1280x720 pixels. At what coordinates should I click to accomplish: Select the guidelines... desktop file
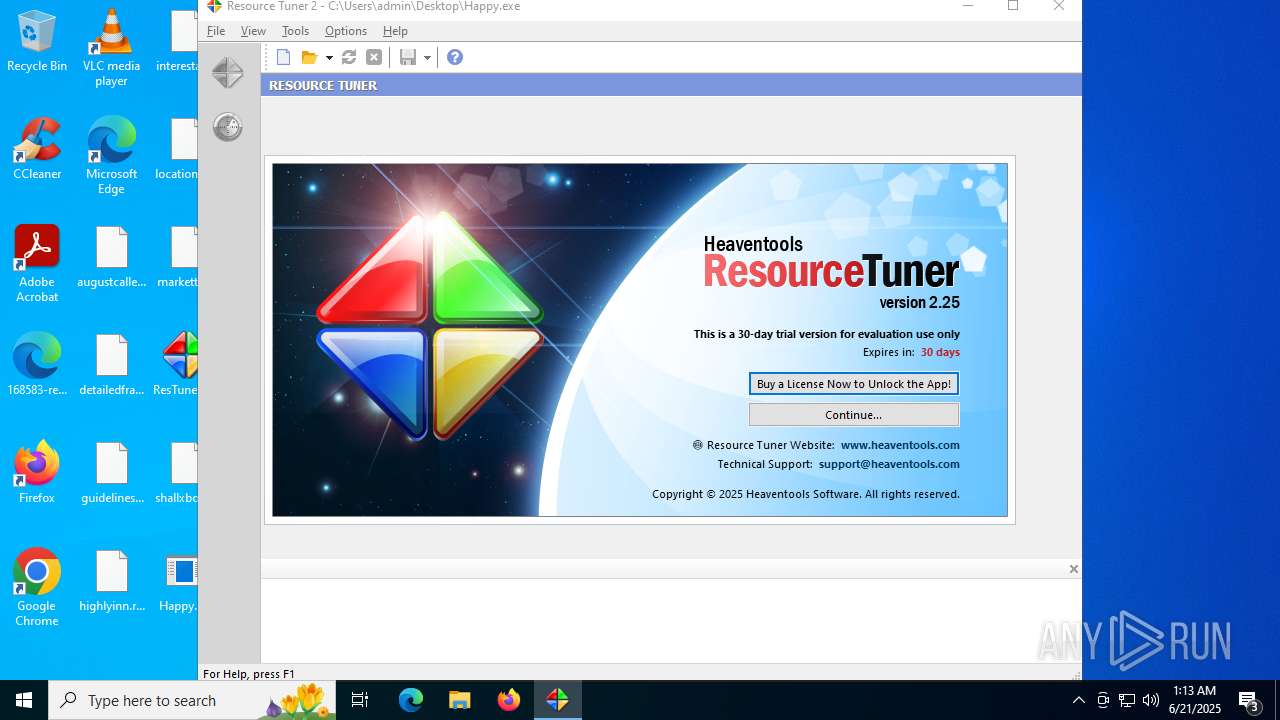point(111,473)
